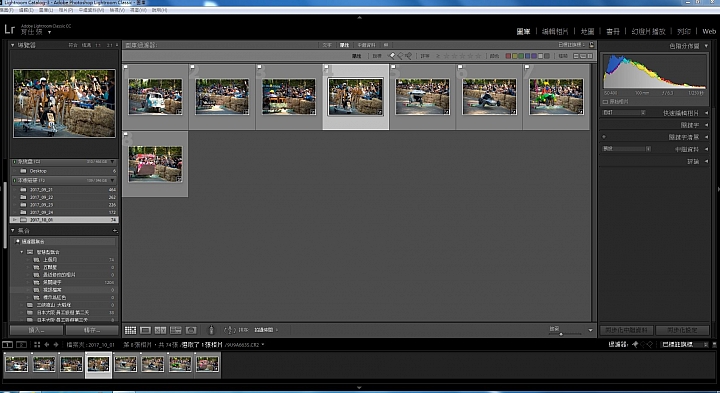This screenshot has width=720, height=393.
Task: Select the Metadata filter tab
Action: pyautogui.click(x=366, y=45)
